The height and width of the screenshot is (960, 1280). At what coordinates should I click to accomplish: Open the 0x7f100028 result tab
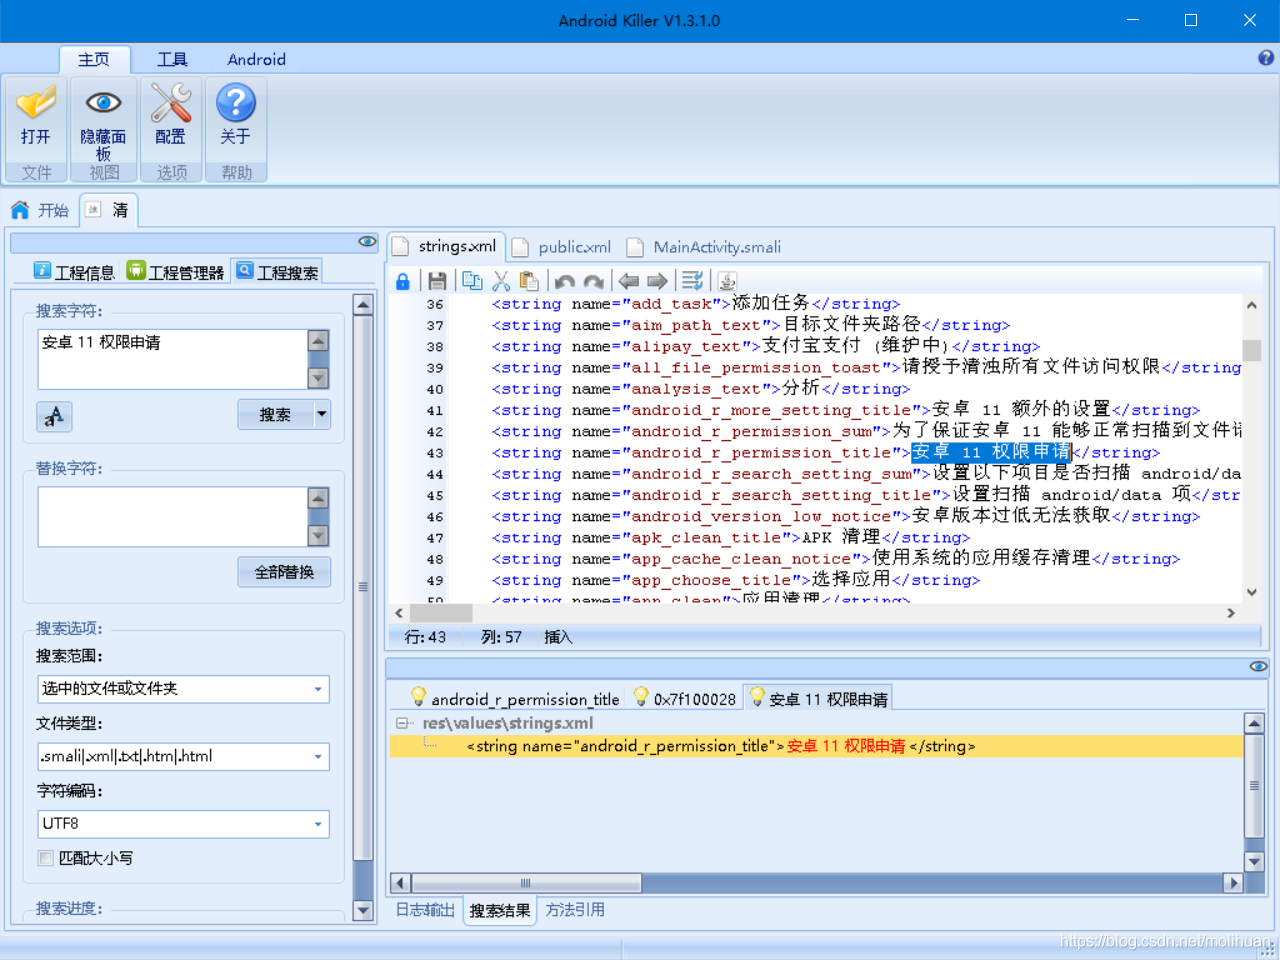684,699
